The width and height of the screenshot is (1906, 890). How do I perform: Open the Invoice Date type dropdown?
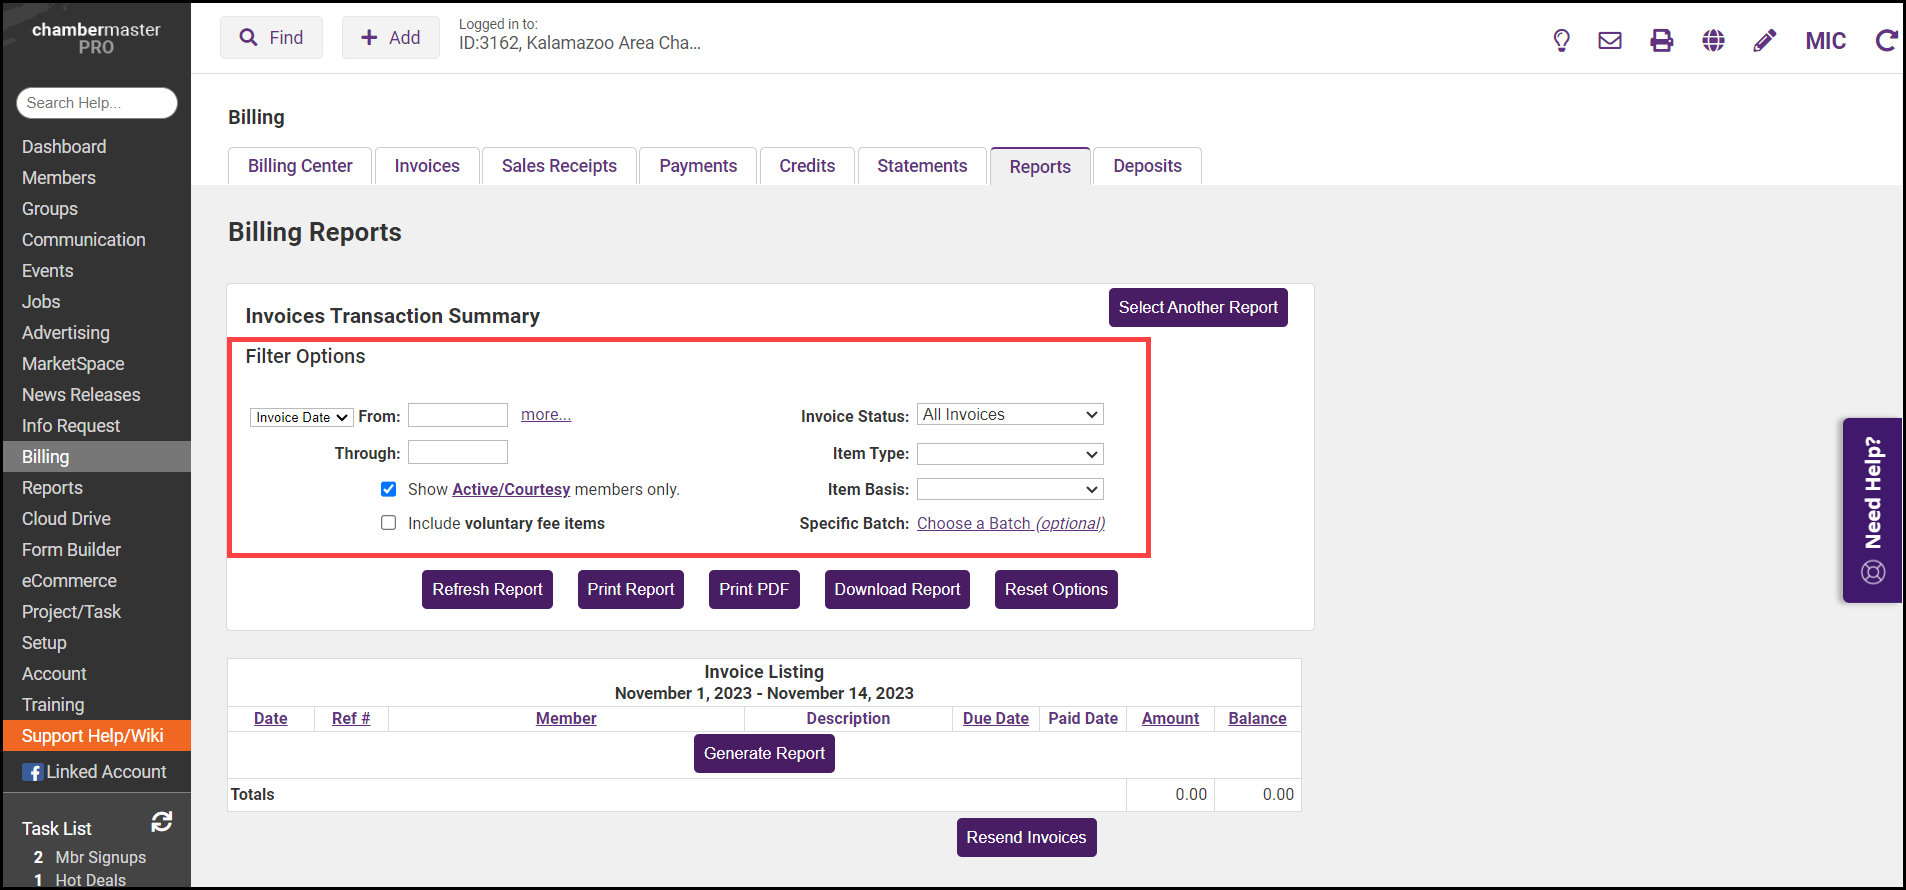click(301, 417)
